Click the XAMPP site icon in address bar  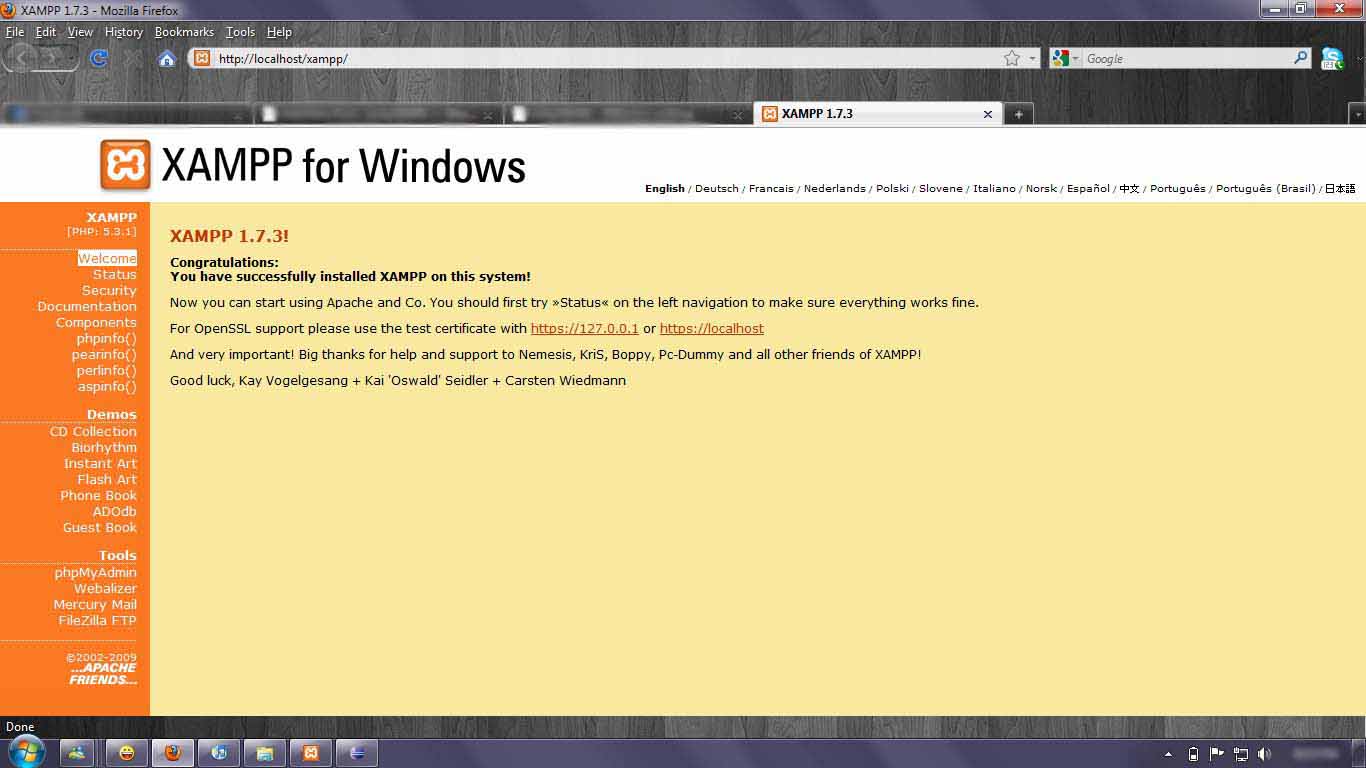pyautogui.click(x=202, y=58)
